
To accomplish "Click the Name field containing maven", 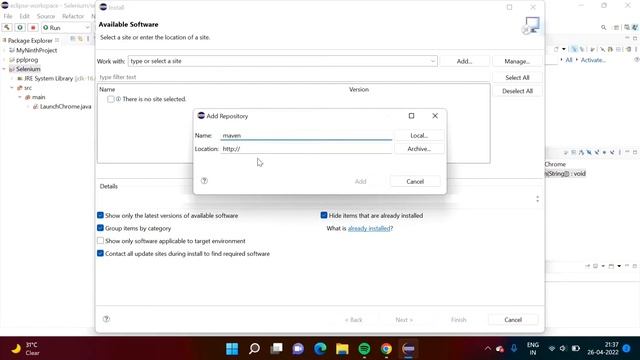I will (306, 136).
